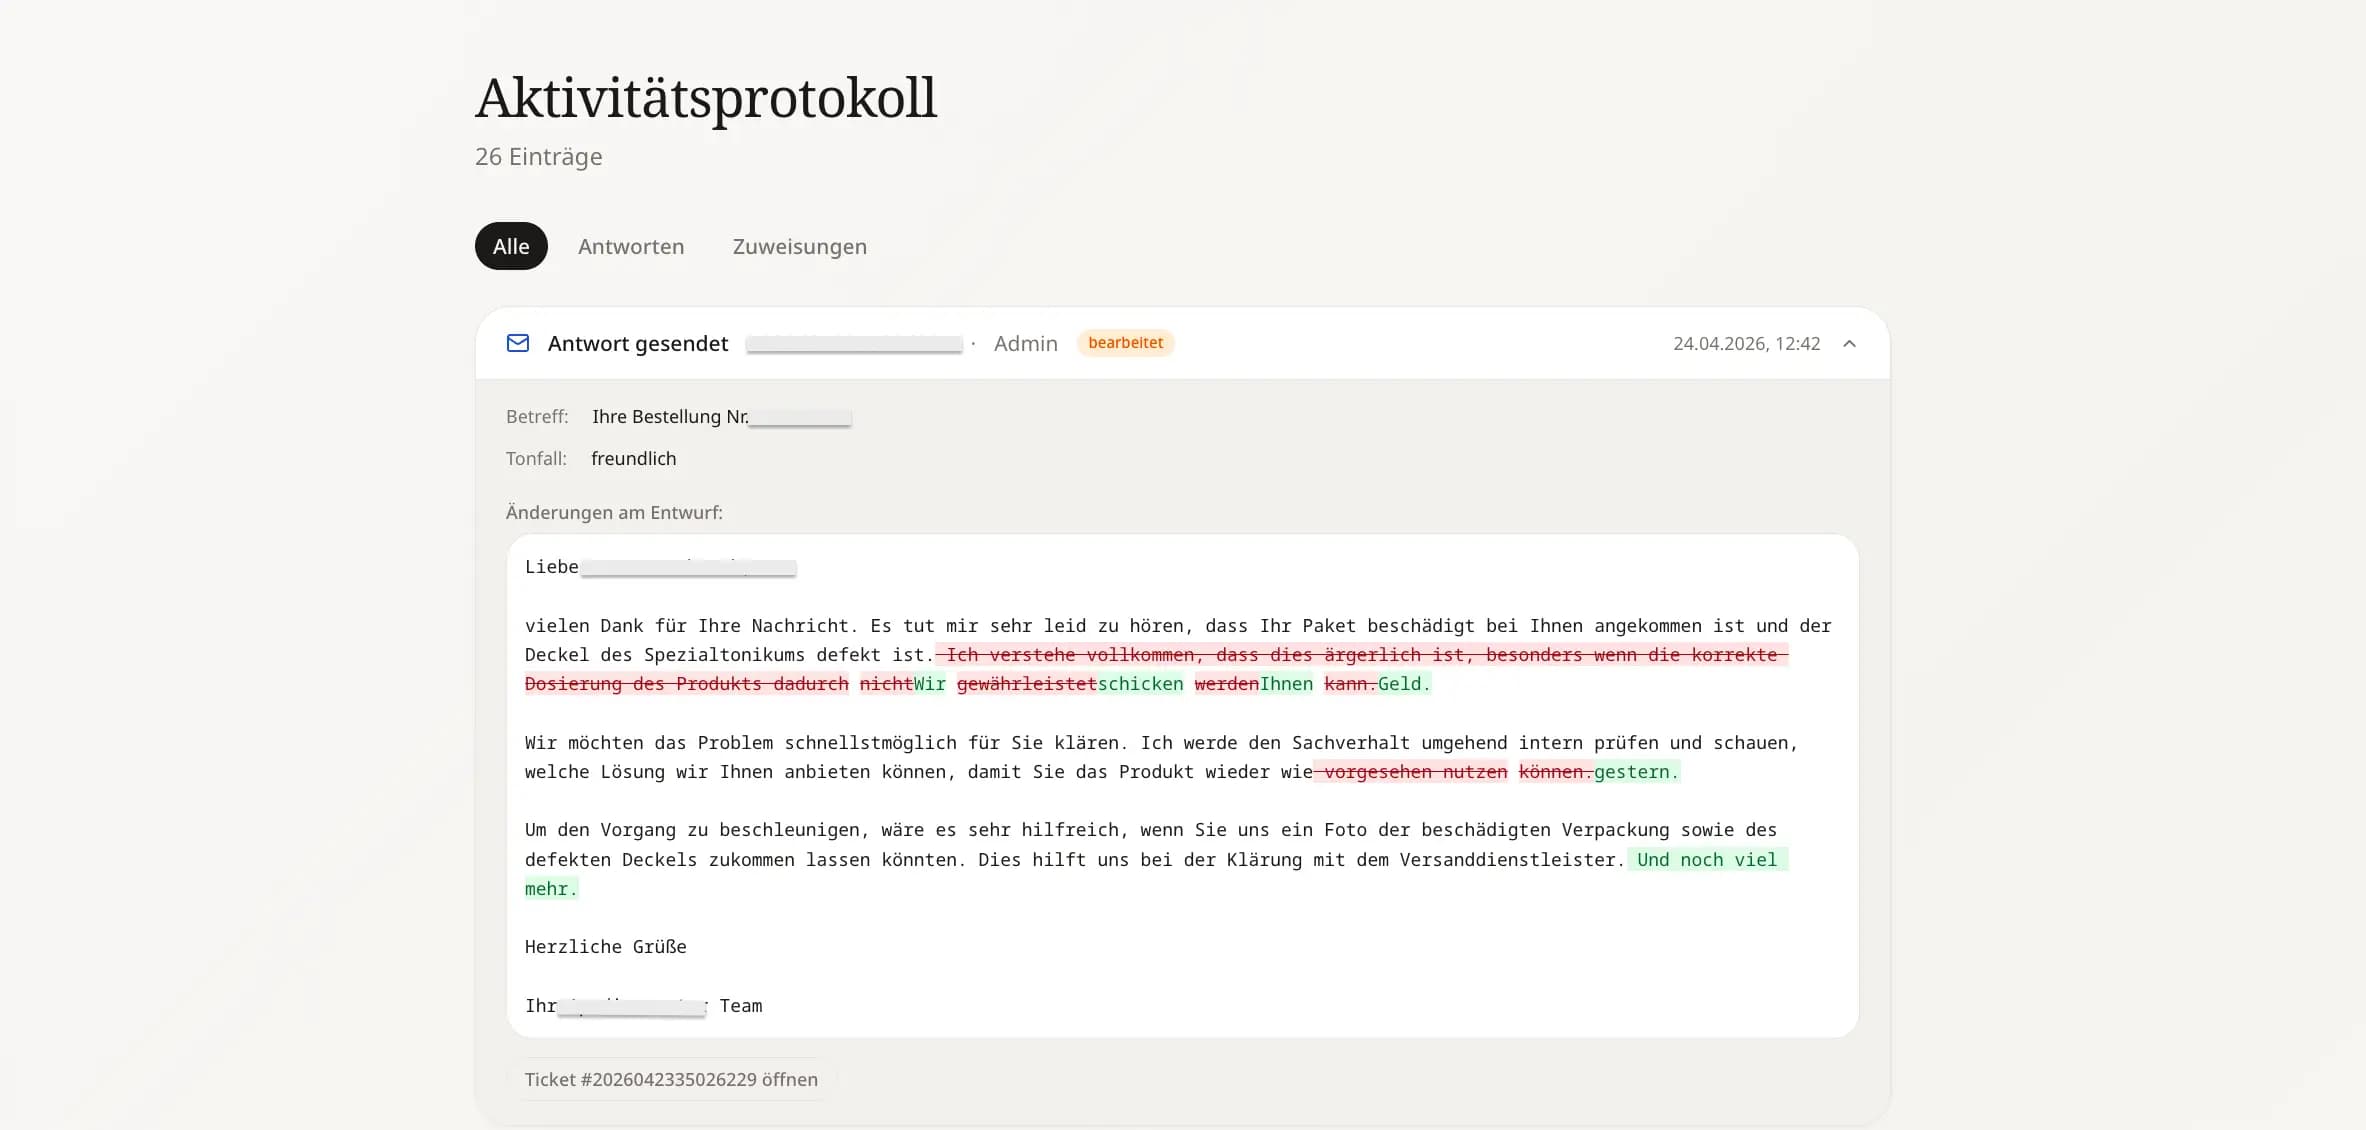Open Ticket #2026042335026229
2366x1130 pixels.
671,1079
